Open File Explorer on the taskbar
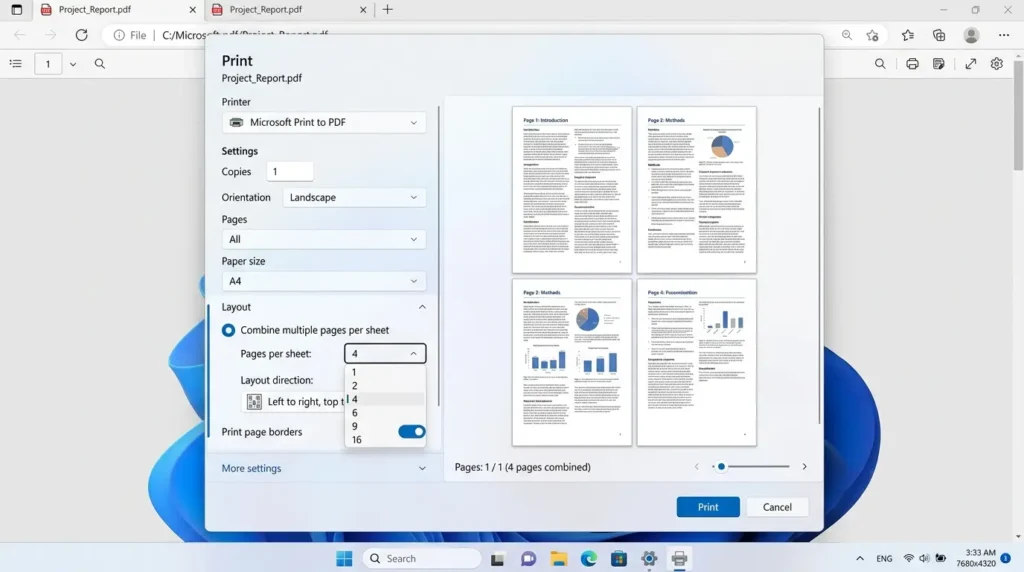 pyautogui.click(x=558, y=559)
